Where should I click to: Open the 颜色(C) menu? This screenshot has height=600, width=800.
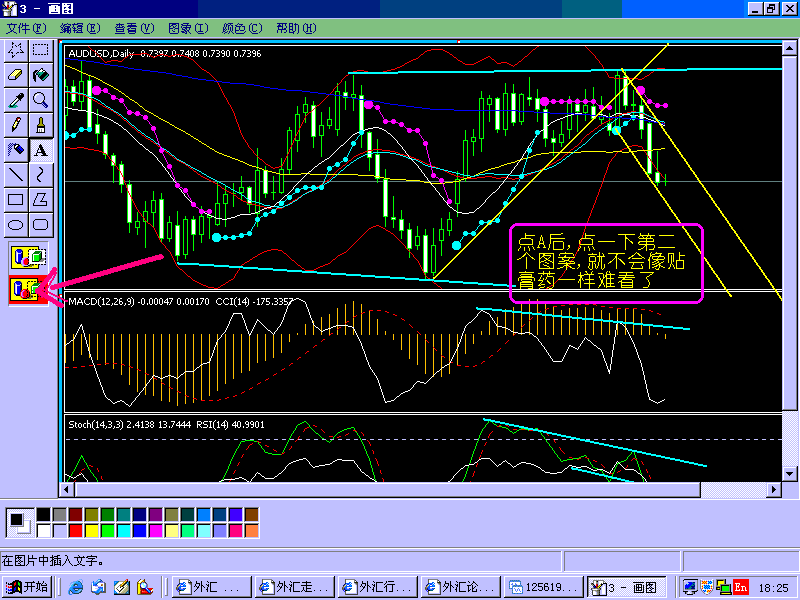(x=242, y=28)
